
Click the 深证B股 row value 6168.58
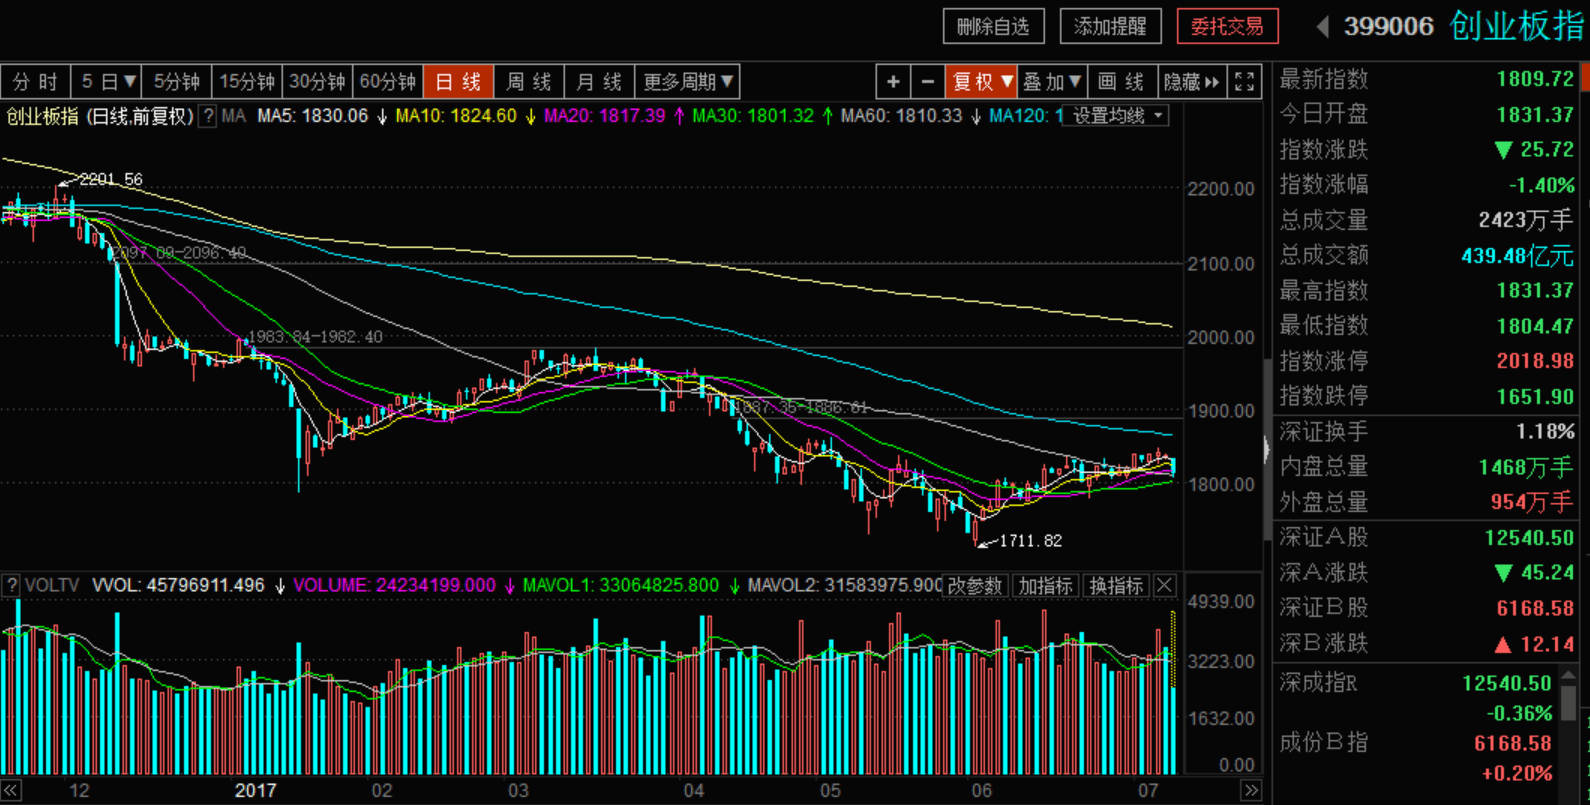[1535, 608]
